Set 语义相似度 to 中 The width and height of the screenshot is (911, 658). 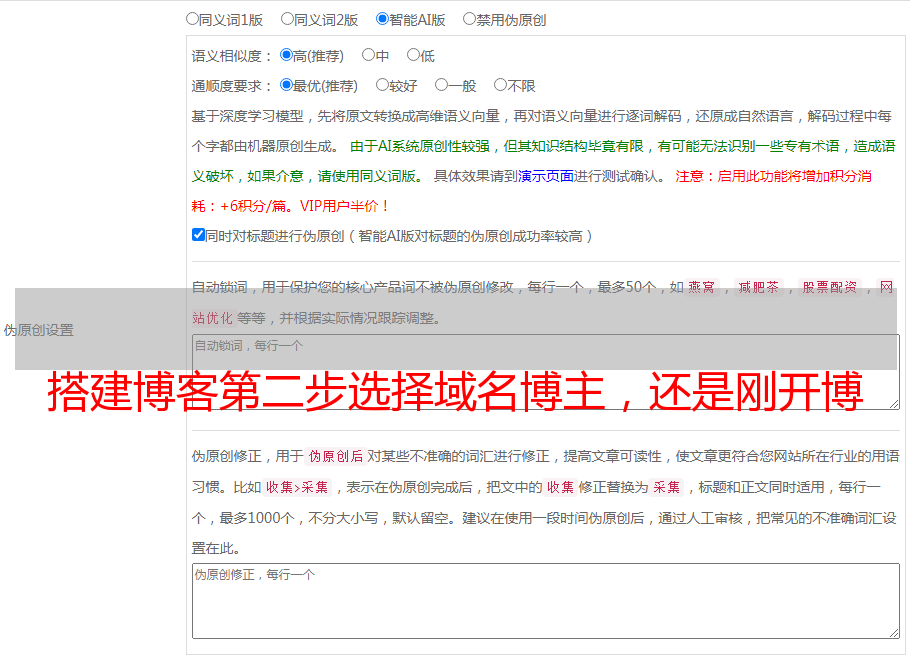click(368, 55)
